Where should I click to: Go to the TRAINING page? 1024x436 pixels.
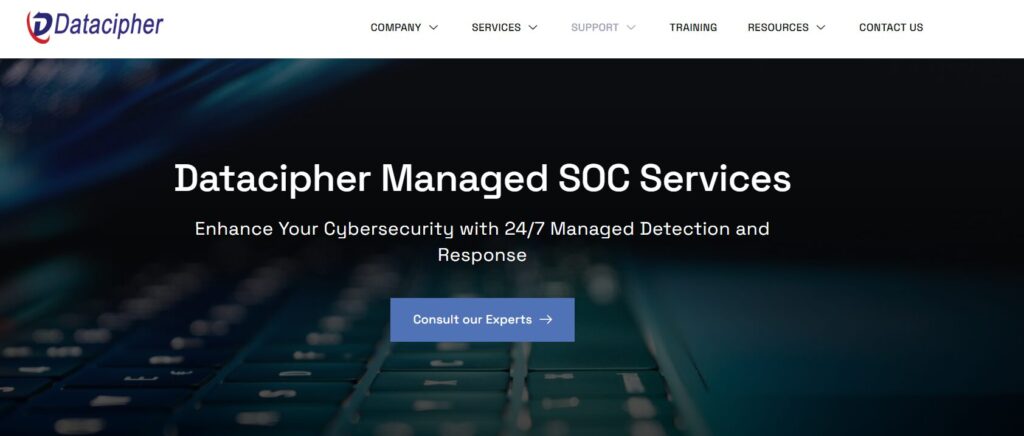(x=693, y=27)
